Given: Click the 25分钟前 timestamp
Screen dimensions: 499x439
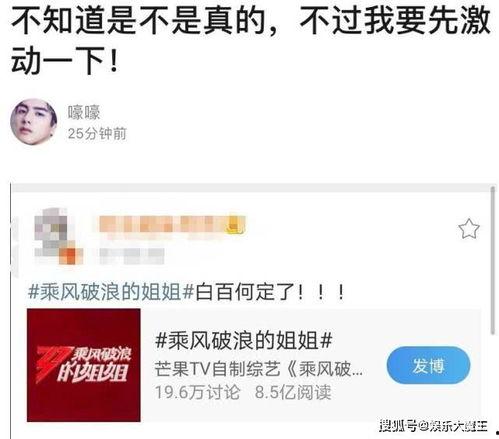Looking at the screenshot, I should 97,134.
